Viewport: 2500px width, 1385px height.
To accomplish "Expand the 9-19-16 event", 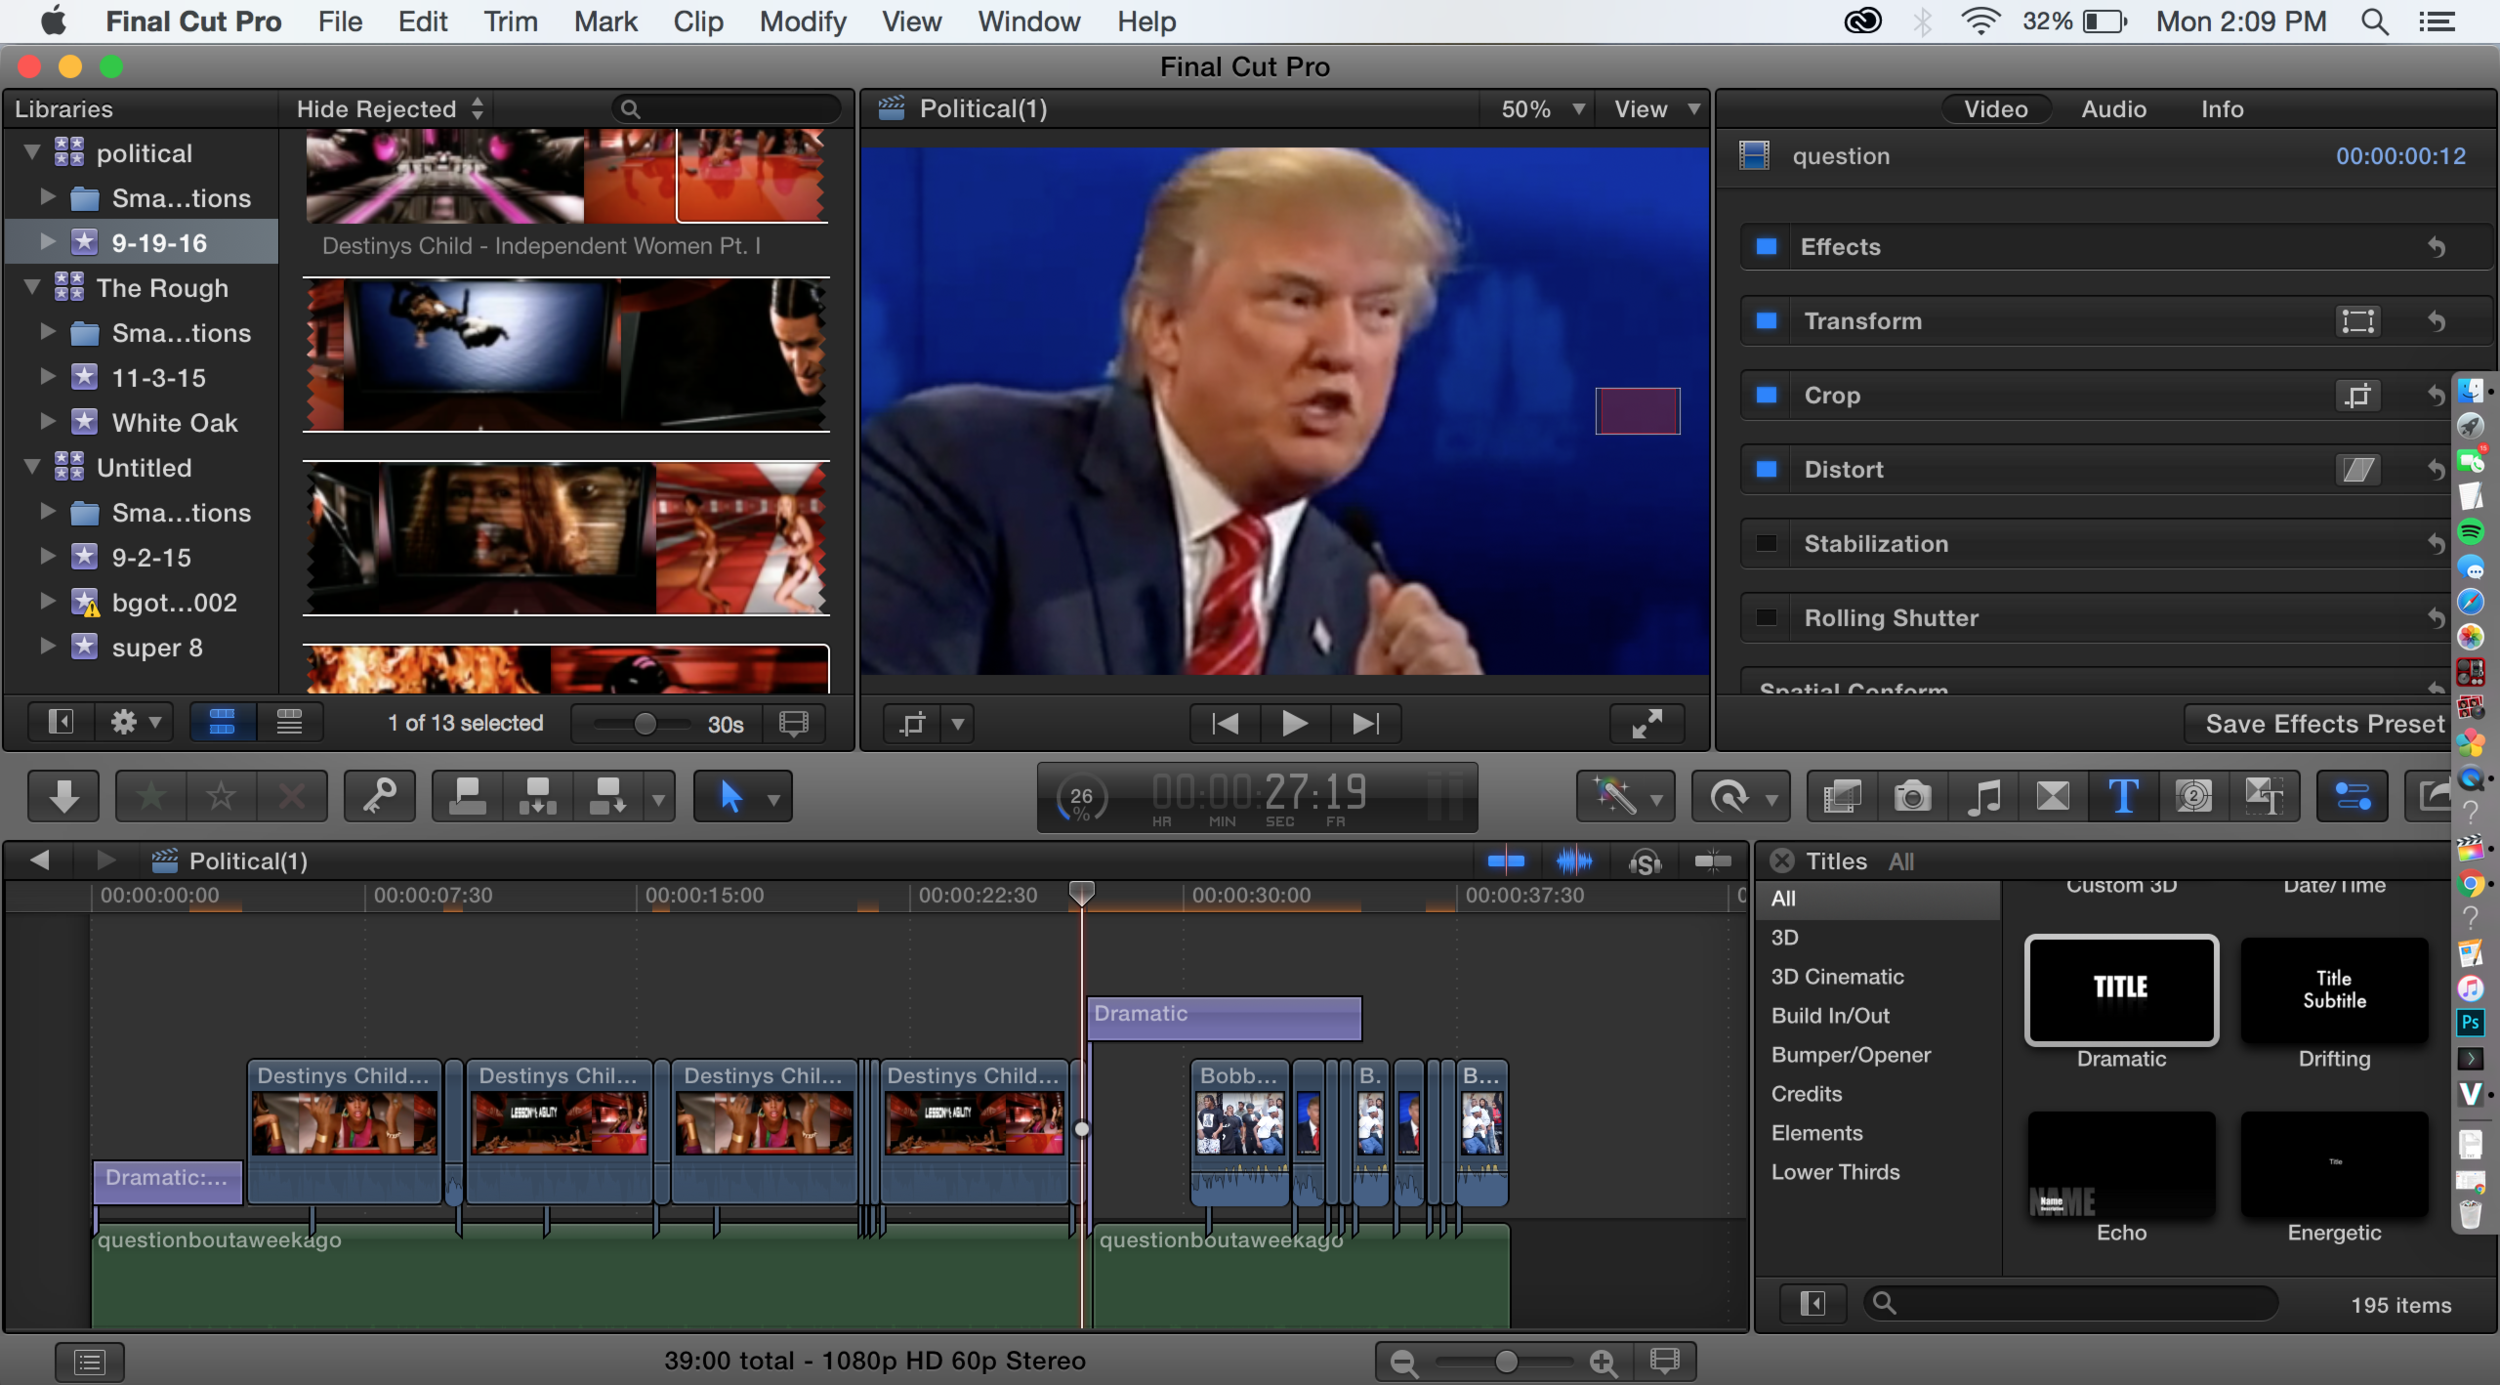I will tap(46, 242).
